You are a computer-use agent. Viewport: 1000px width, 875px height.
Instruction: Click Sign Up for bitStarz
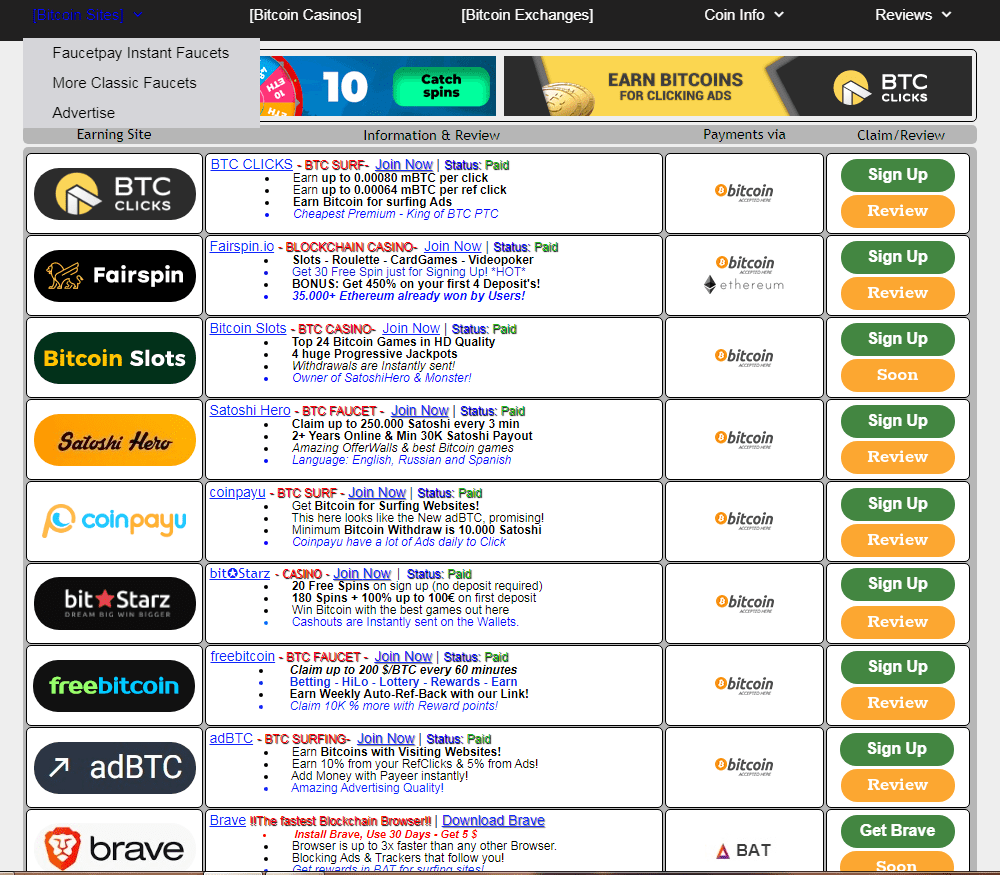[x=897, y=584]
